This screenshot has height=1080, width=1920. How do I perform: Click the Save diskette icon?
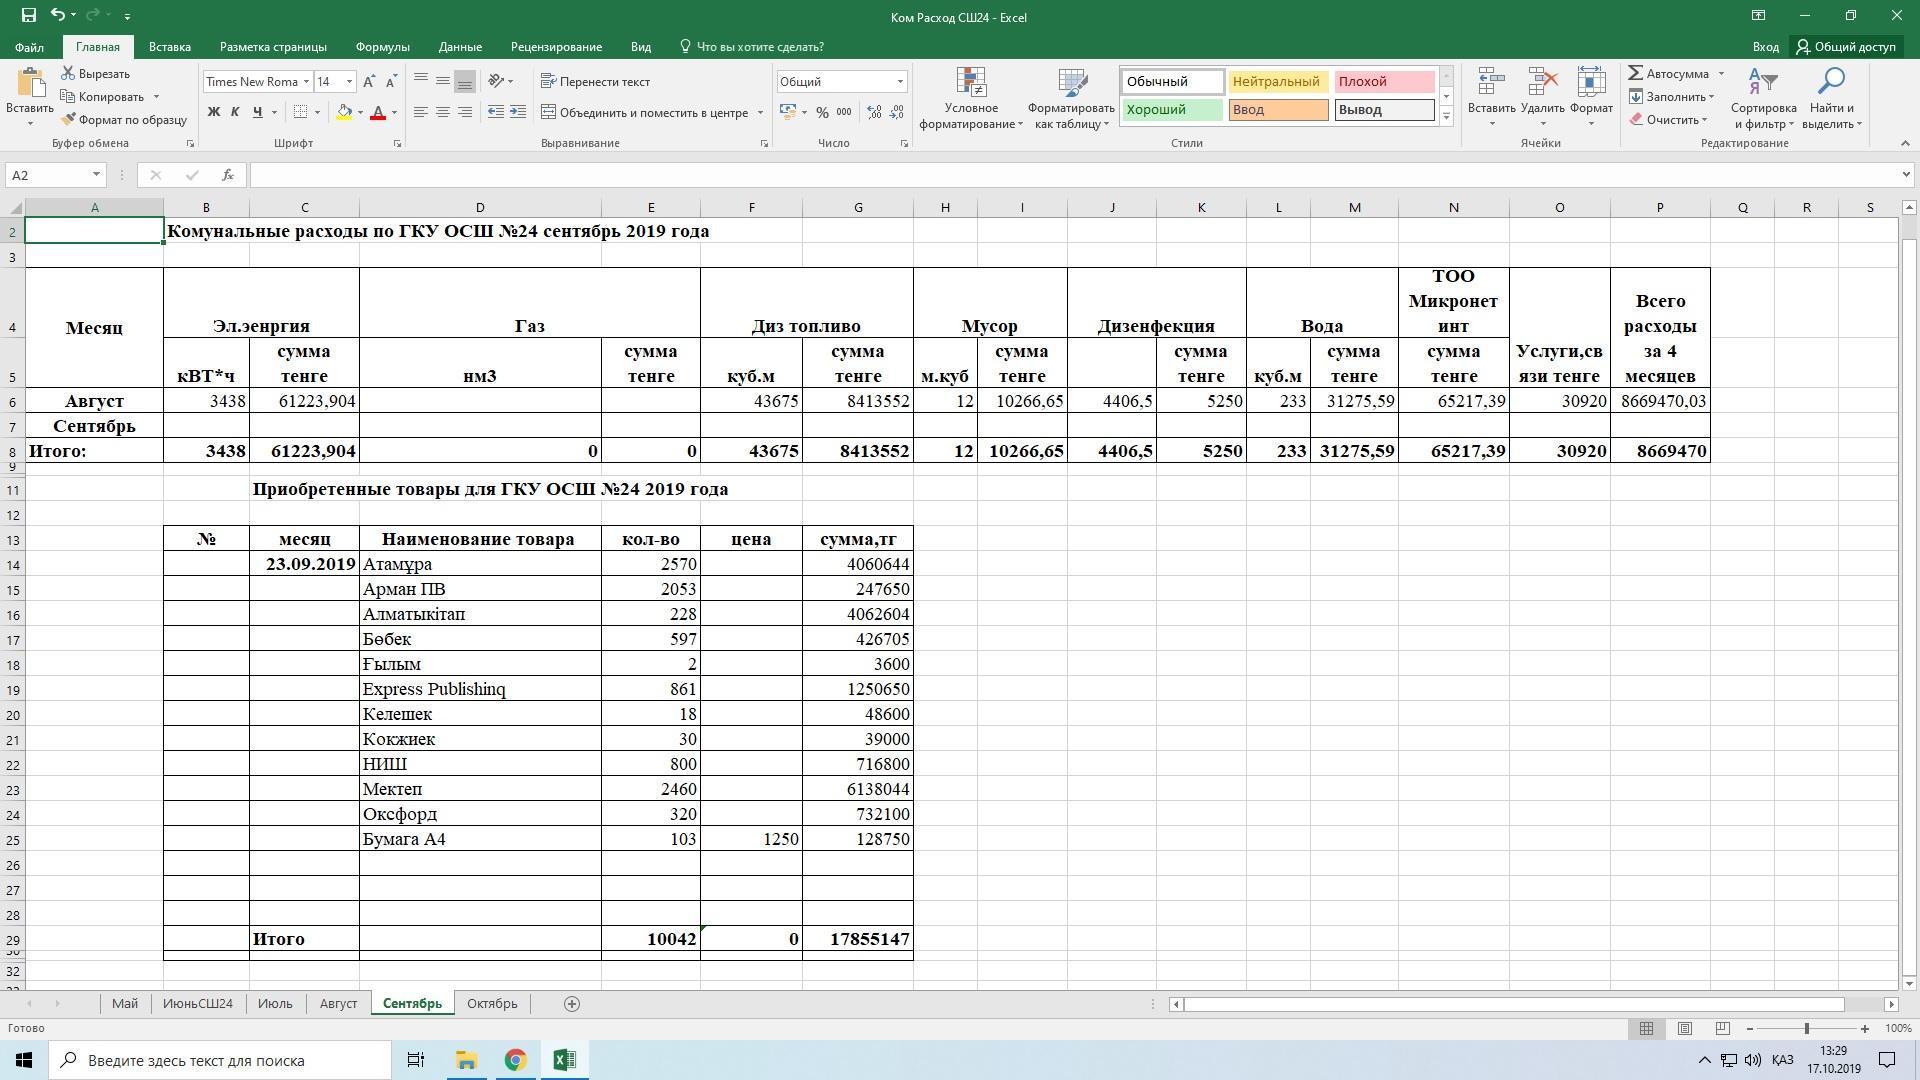coord(28,16)
